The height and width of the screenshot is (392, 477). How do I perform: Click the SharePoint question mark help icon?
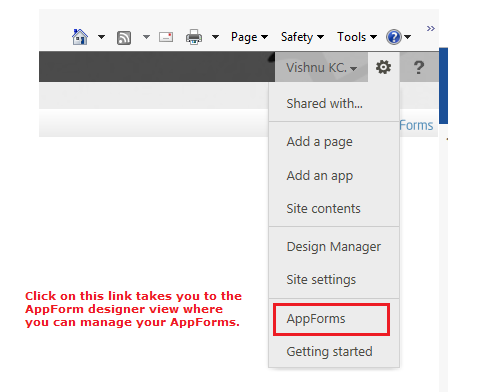[419, 68]
